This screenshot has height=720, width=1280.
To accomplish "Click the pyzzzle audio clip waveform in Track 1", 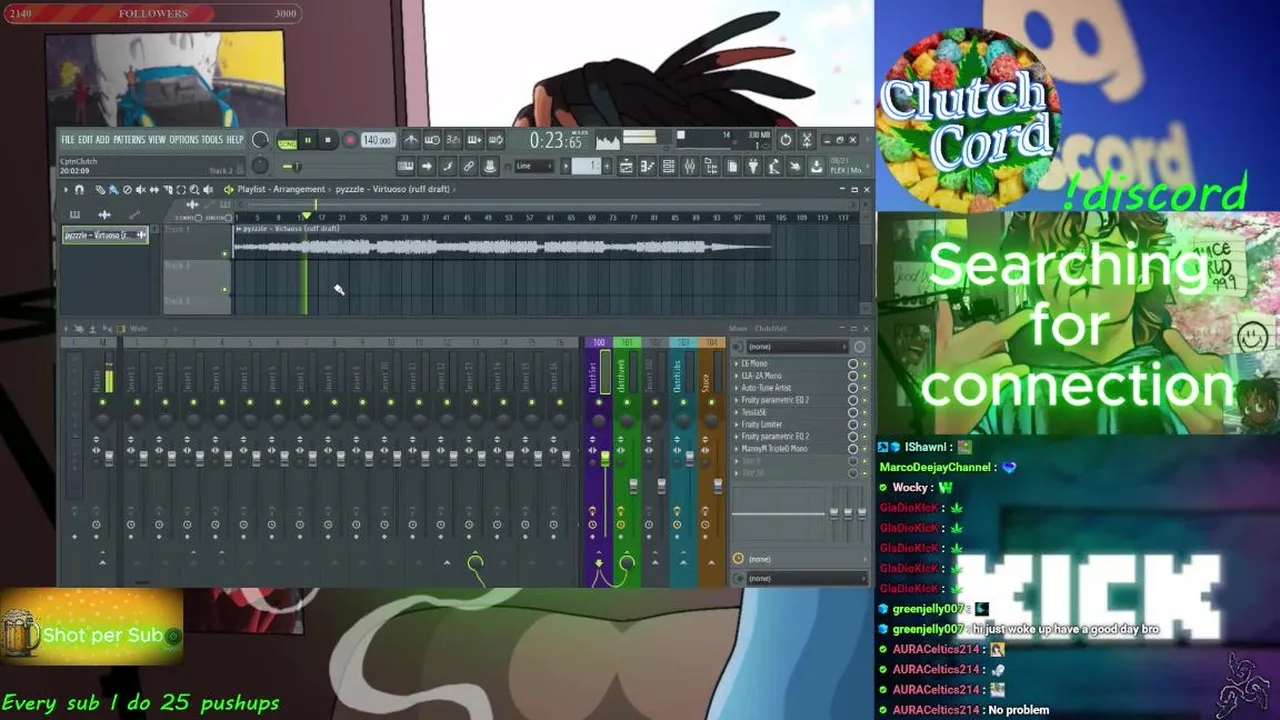I will pos(503,247).
